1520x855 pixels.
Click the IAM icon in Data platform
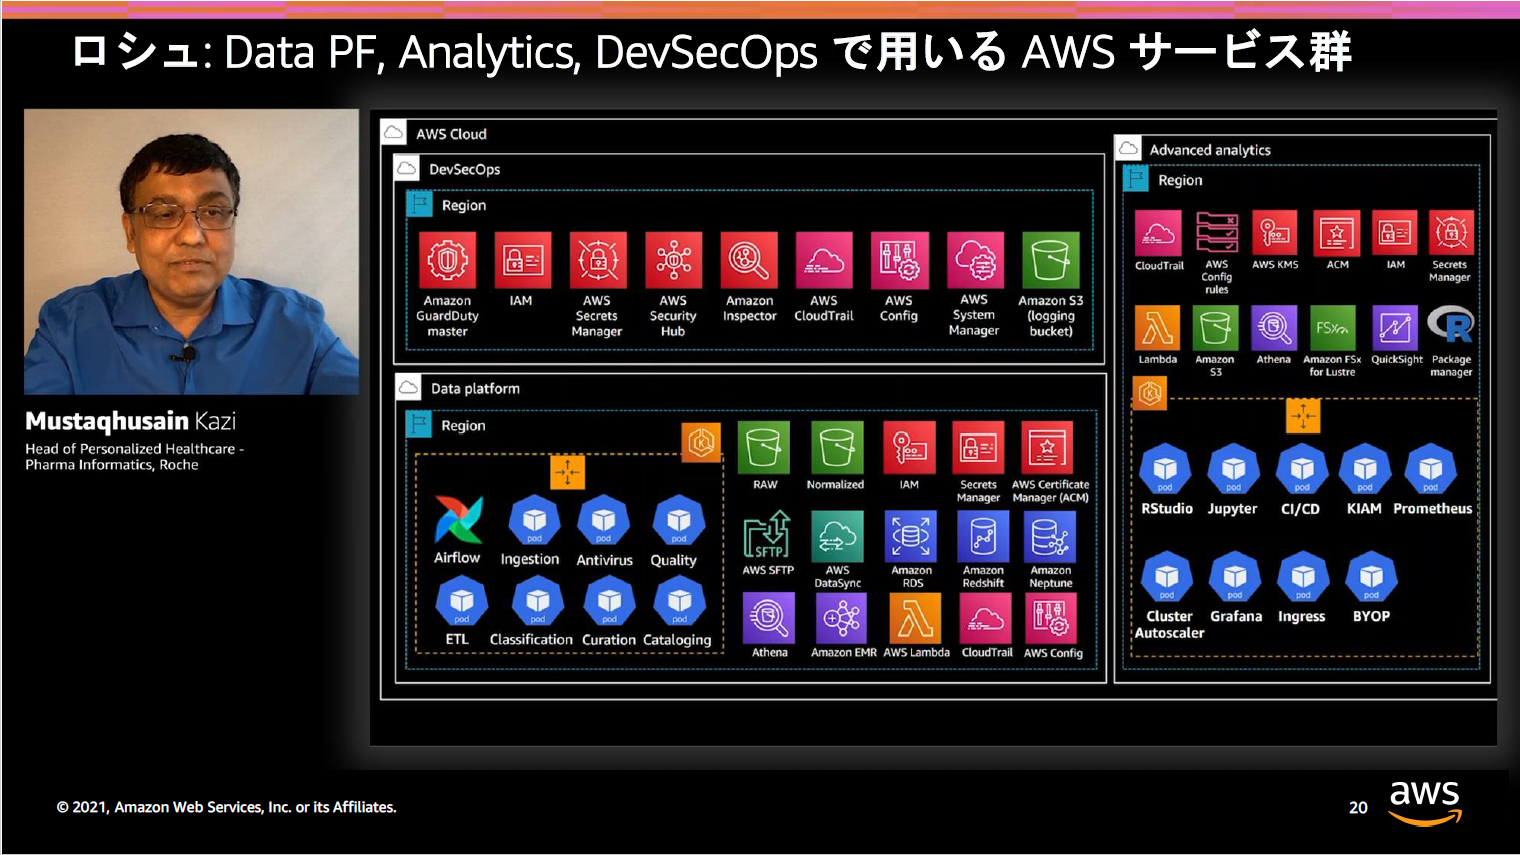[909, 447]
